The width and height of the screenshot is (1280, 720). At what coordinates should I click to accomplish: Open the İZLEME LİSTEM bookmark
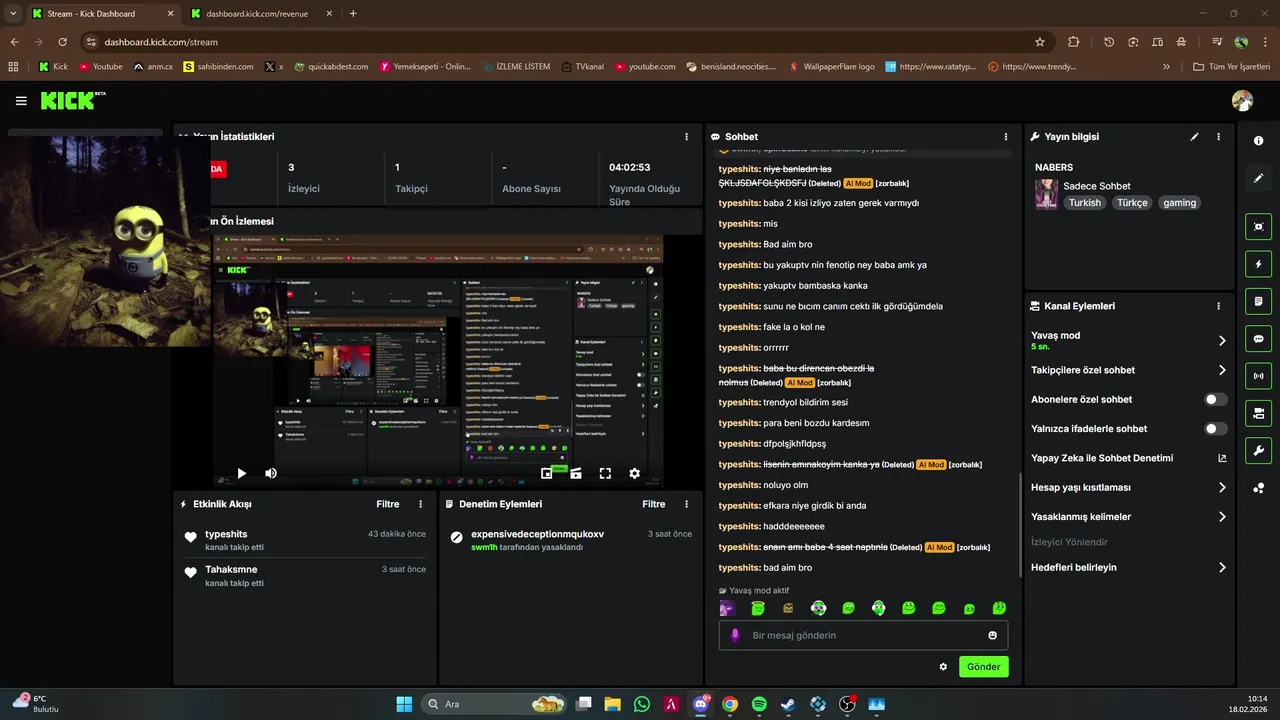click(x=516, y=67)
